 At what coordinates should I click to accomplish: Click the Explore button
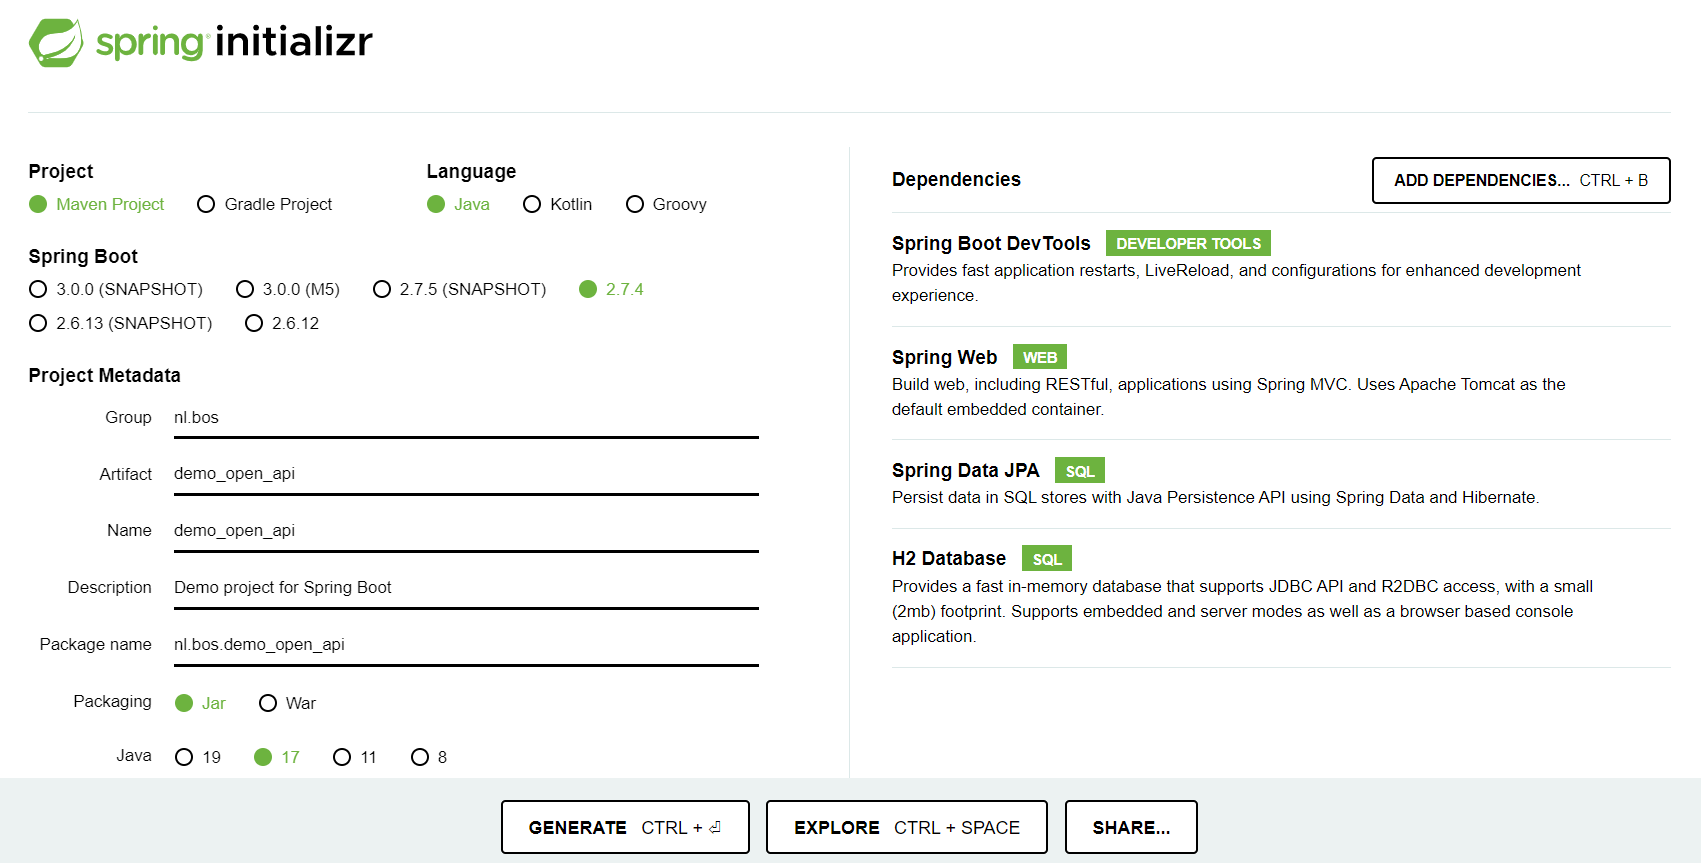pyautogui.click(x=906, y=828)
